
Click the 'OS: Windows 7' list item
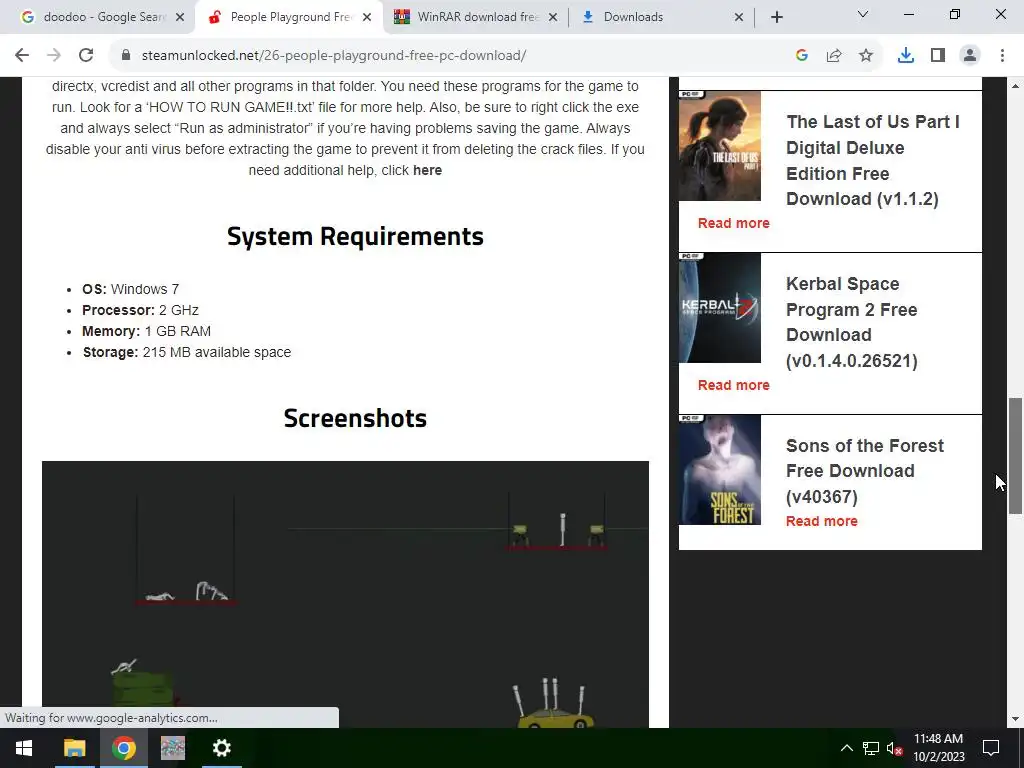click(x=130, y=289)
